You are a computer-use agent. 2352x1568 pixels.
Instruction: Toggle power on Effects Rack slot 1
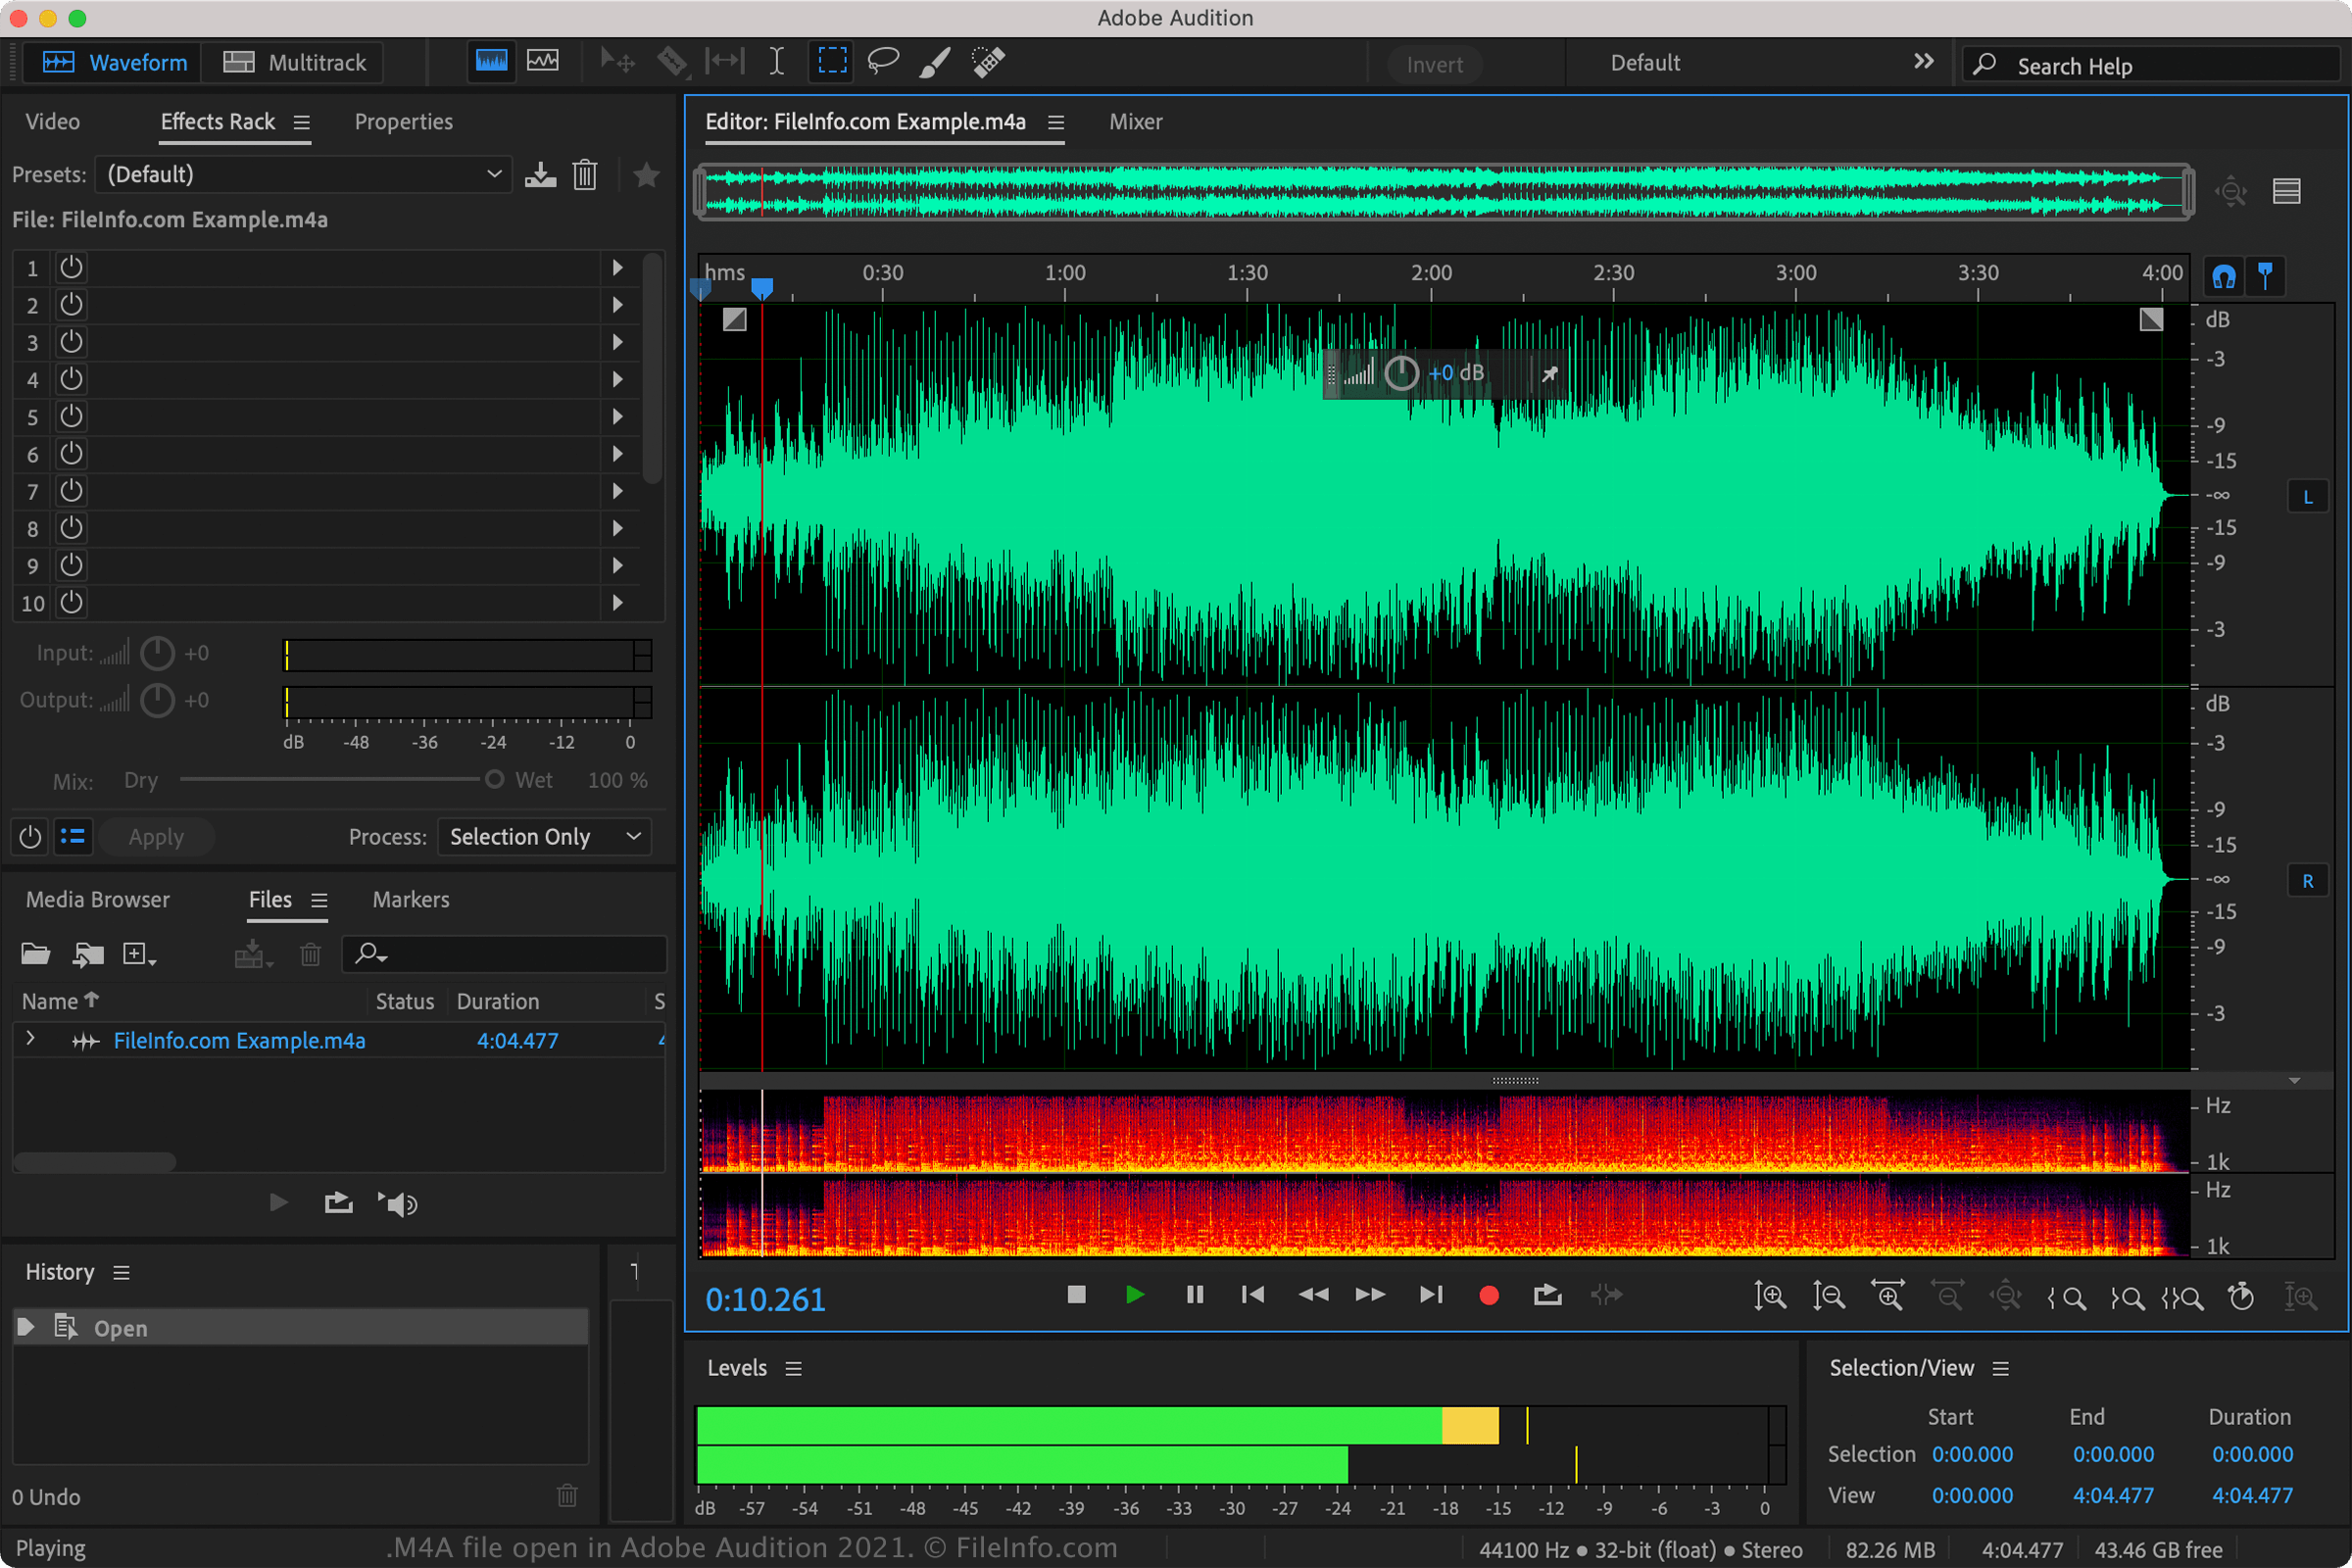(x=72, y=268)
